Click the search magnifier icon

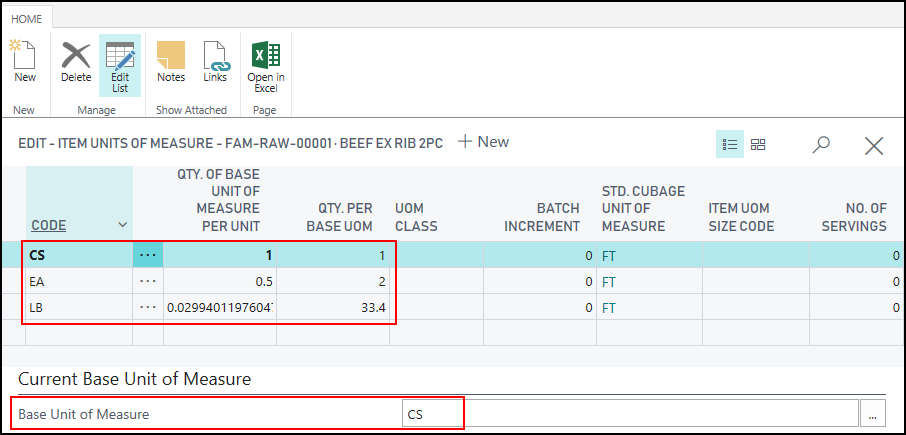click(821, 145)
